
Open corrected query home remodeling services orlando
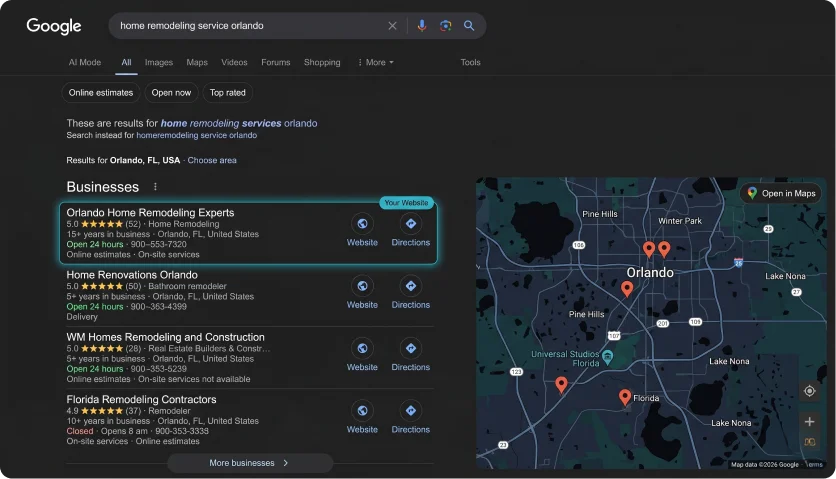coord(239,123)
